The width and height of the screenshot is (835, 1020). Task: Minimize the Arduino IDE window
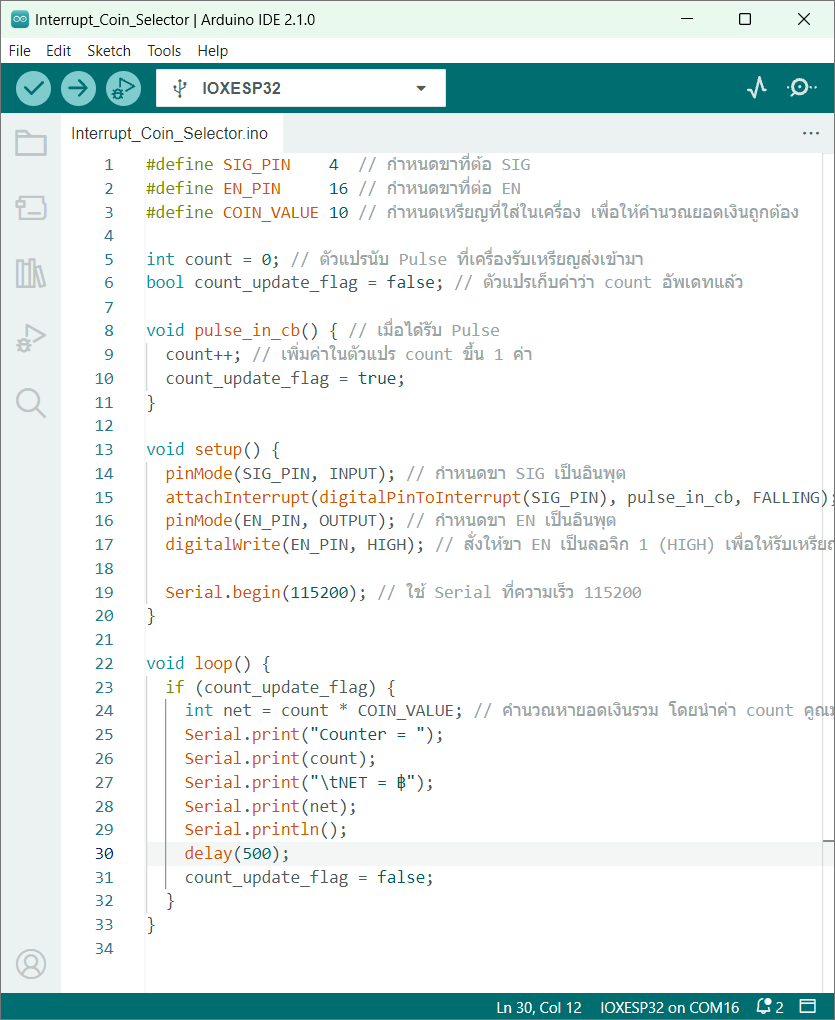pyautogui.click(x=687, y=20)
